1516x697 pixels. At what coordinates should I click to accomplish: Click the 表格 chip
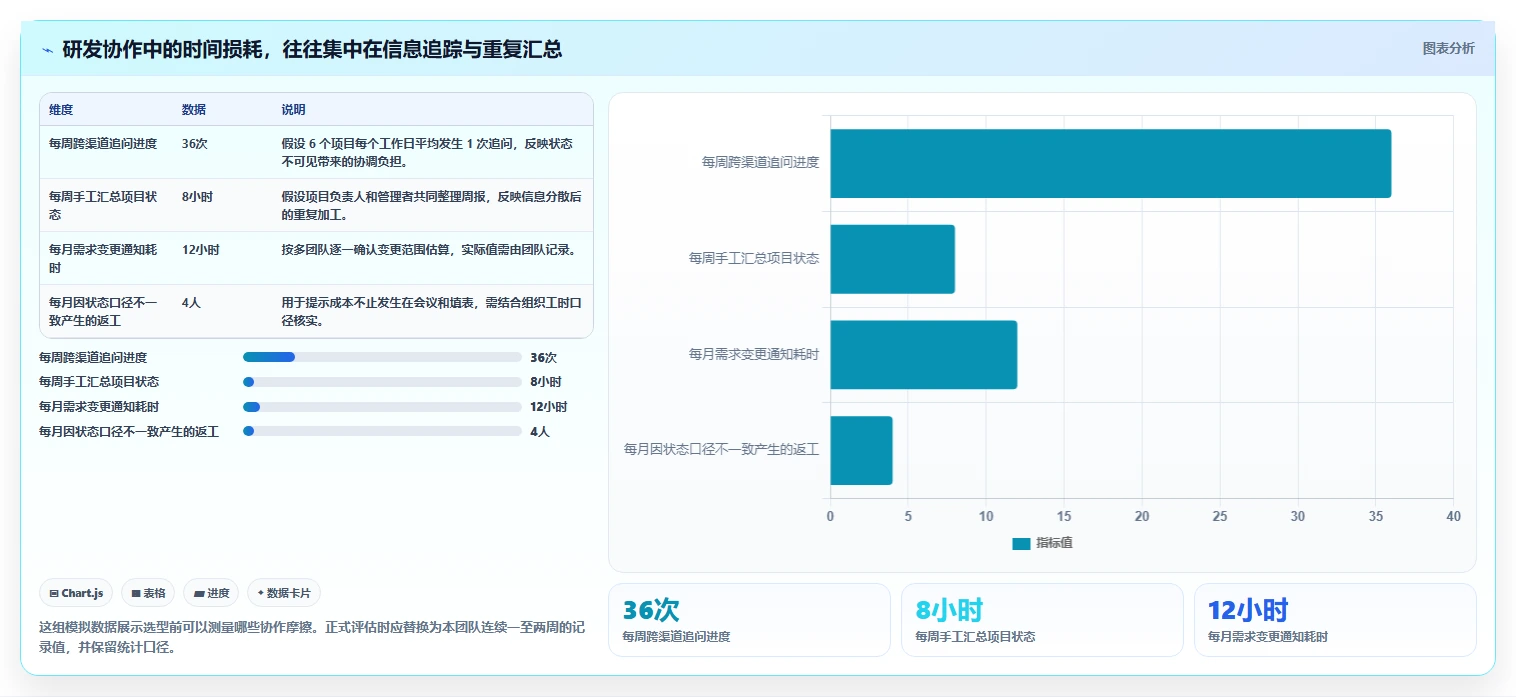tap(148, 593)
